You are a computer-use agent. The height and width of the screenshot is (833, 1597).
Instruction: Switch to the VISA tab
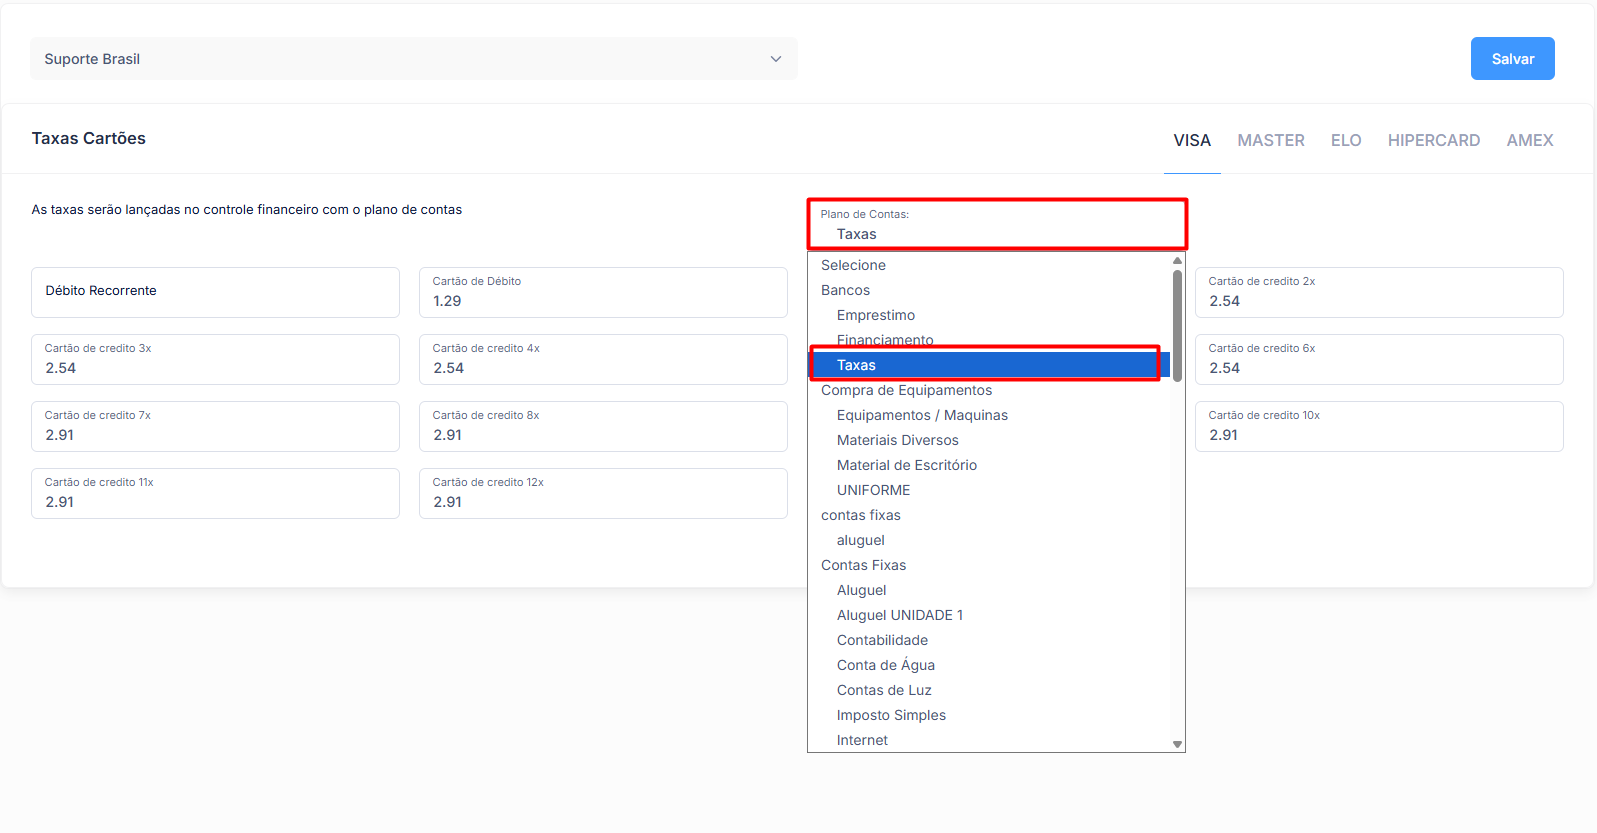(1192, 141)
